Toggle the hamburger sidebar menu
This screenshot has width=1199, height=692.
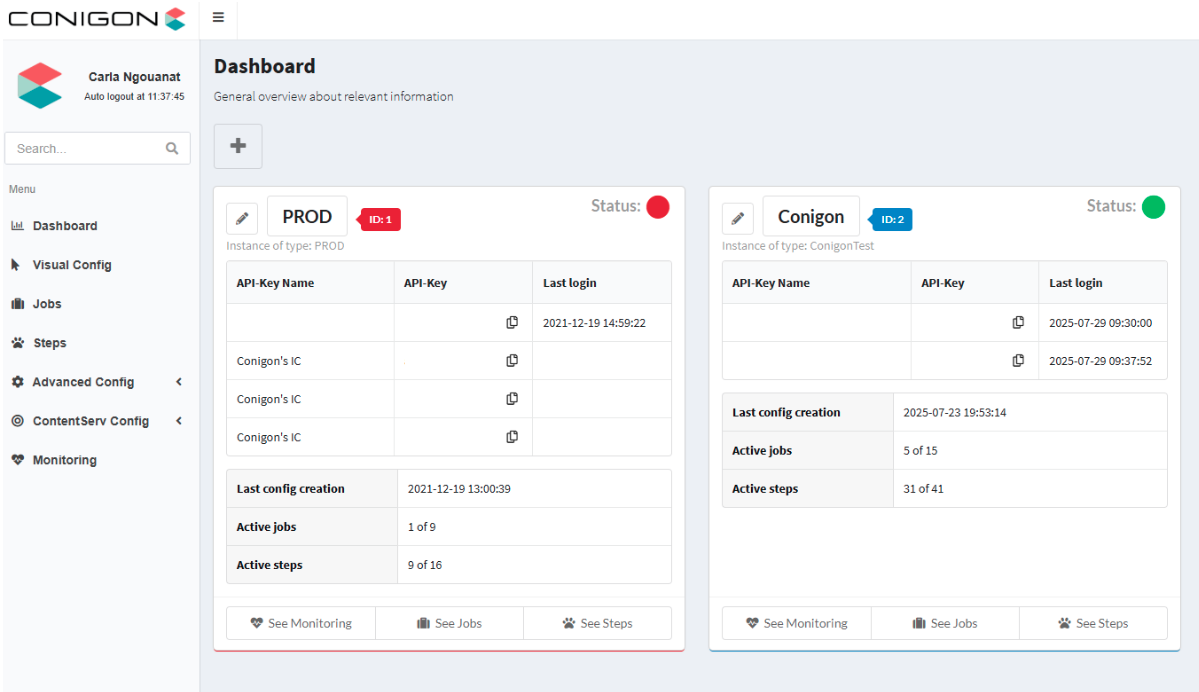(x=218, y=18)
